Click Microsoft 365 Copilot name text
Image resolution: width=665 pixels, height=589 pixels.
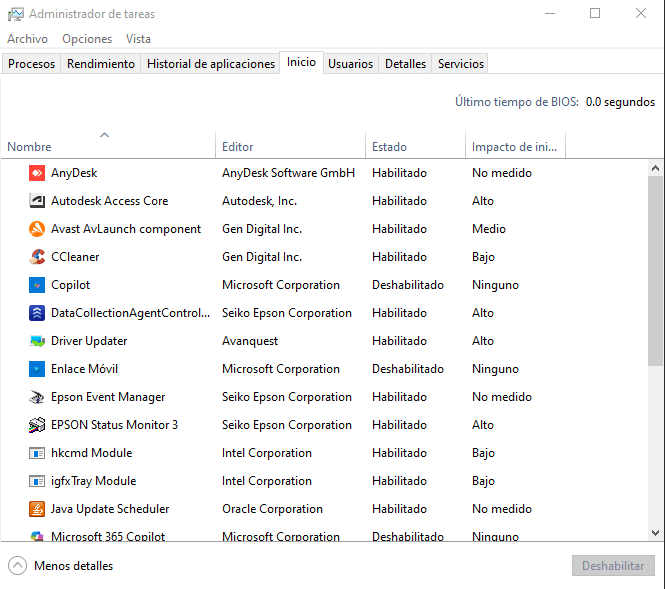point(108,536)
